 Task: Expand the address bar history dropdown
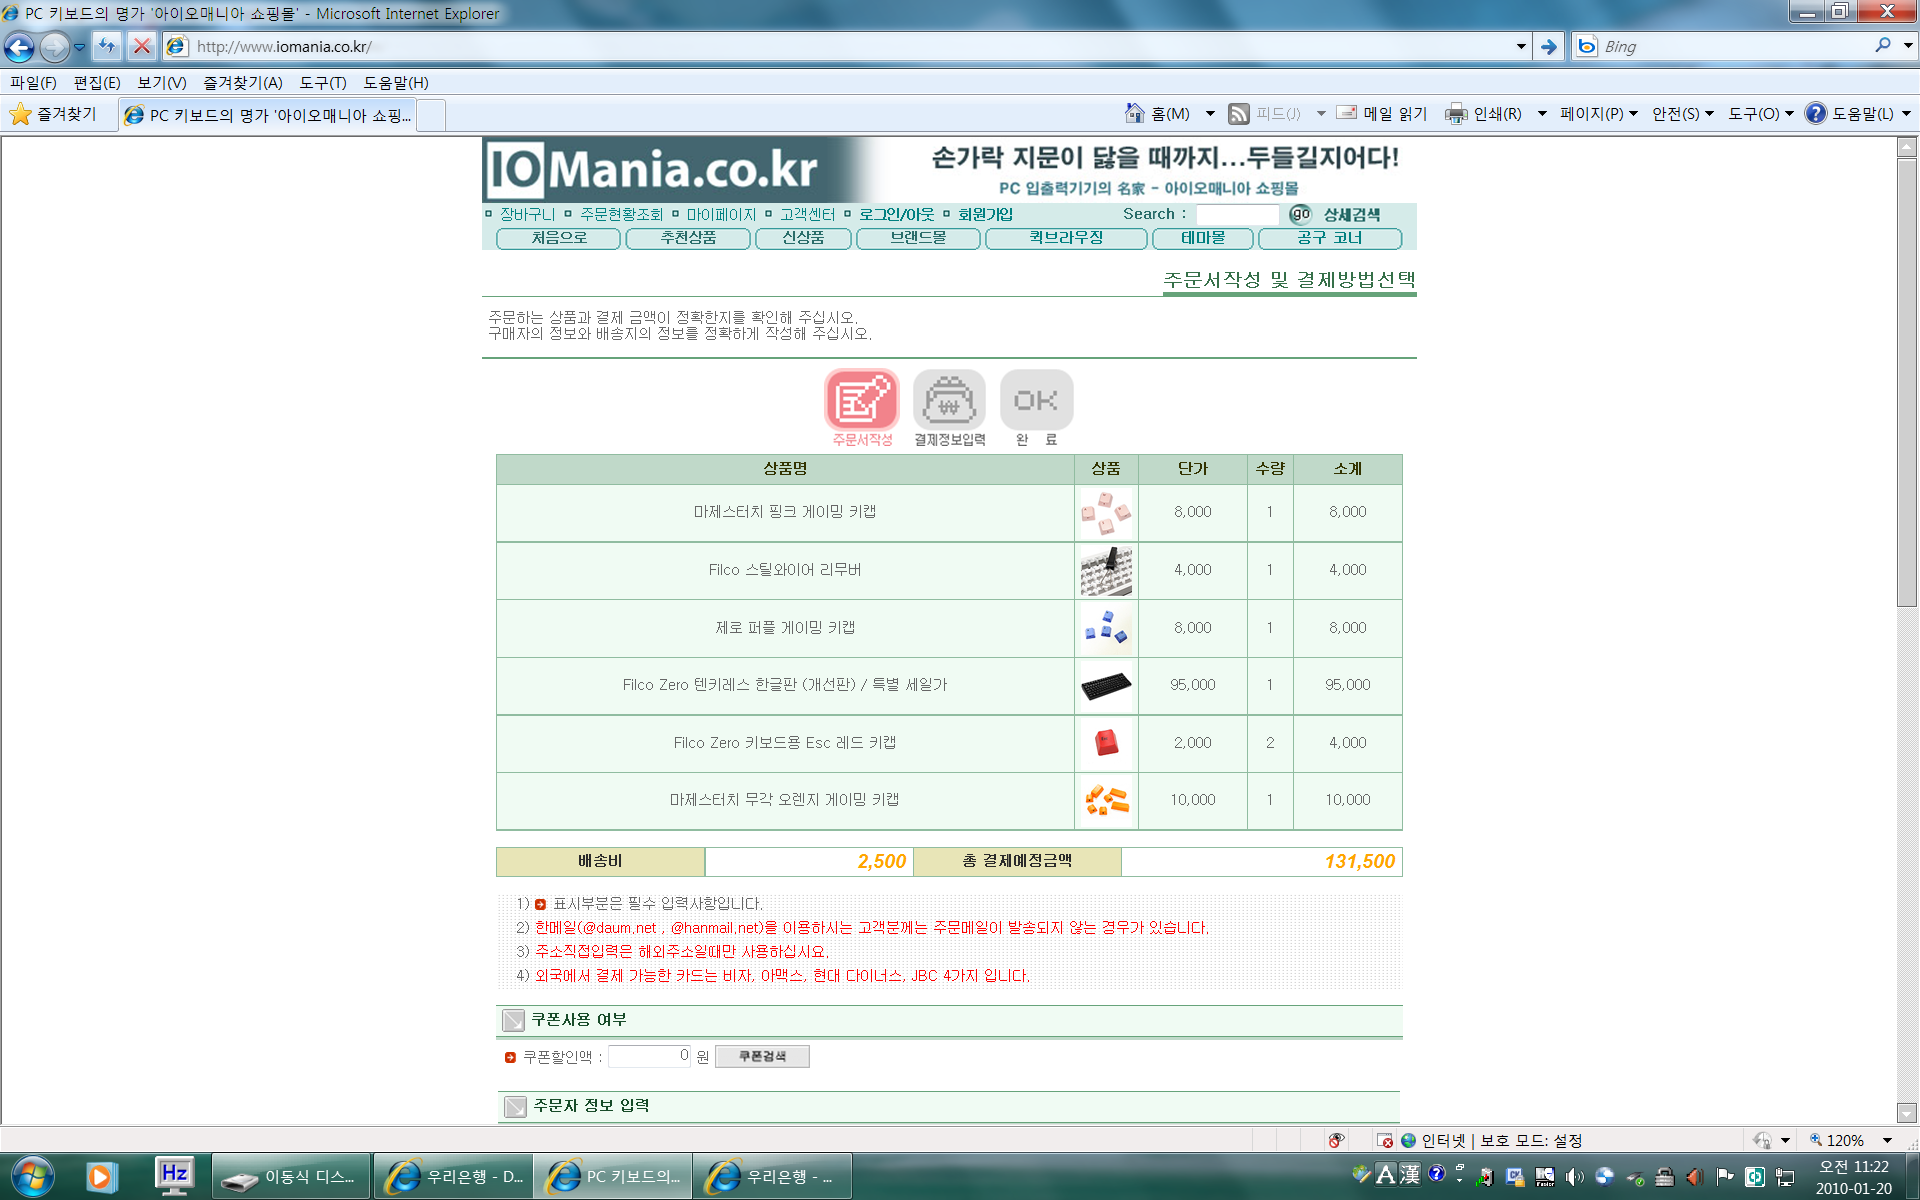[x=1521, y=46]
